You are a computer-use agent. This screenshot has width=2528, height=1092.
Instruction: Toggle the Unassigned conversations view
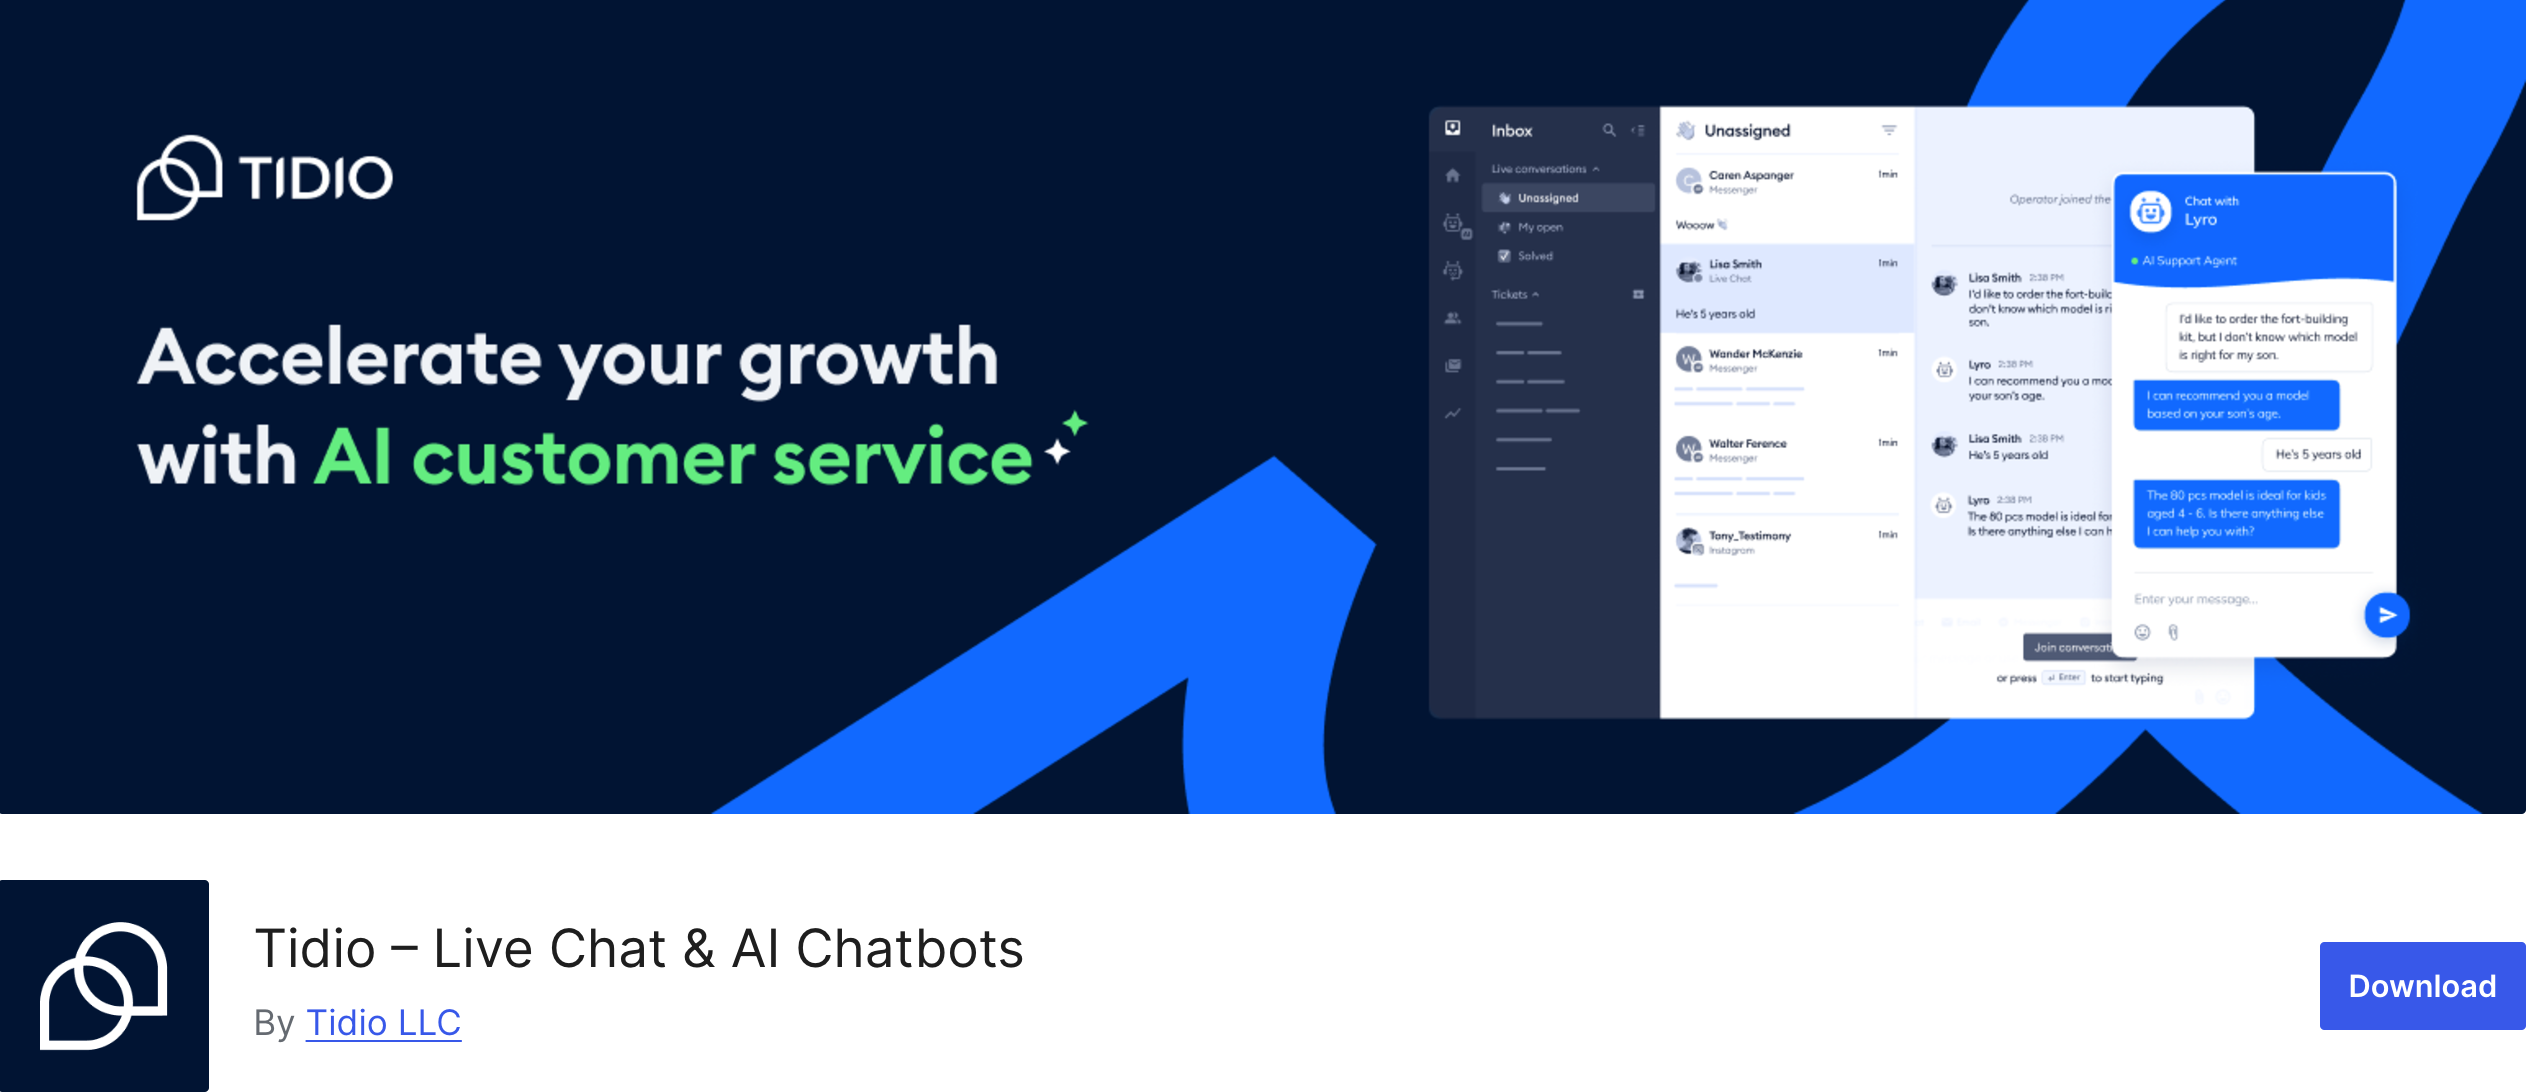[x=1549, y=195]
